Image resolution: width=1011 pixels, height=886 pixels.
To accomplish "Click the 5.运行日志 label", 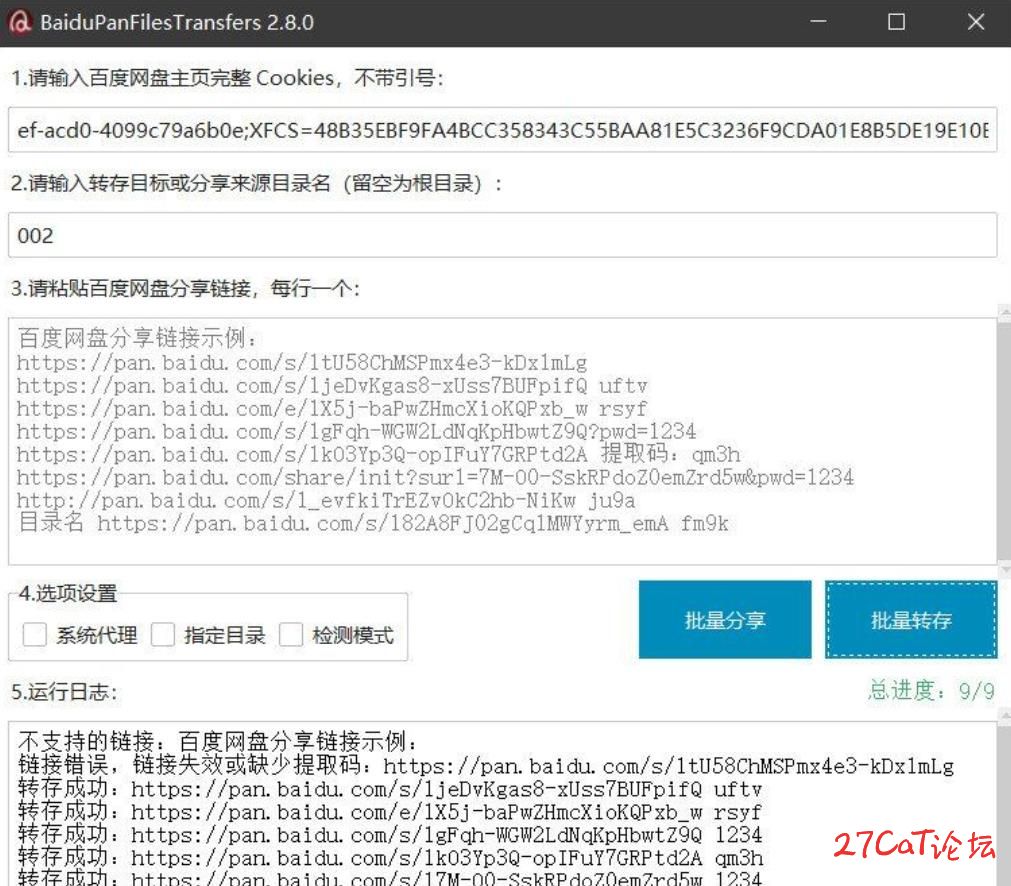I will click(x=64, y=692).
